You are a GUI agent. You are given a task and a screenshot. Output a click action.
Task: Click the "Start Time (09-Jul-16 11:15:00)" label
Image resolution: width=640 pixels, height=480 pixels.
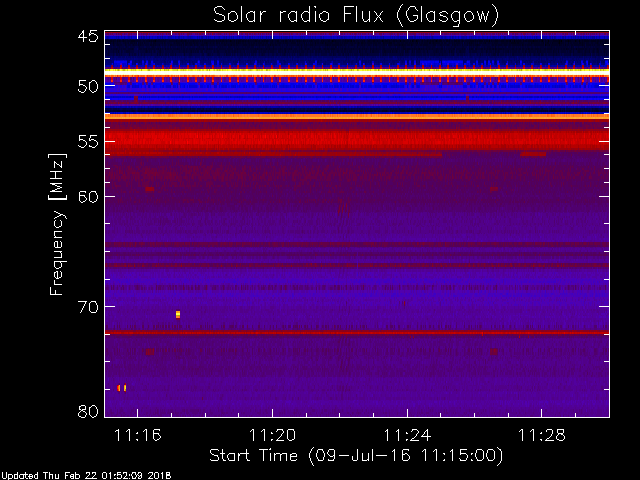356,456
